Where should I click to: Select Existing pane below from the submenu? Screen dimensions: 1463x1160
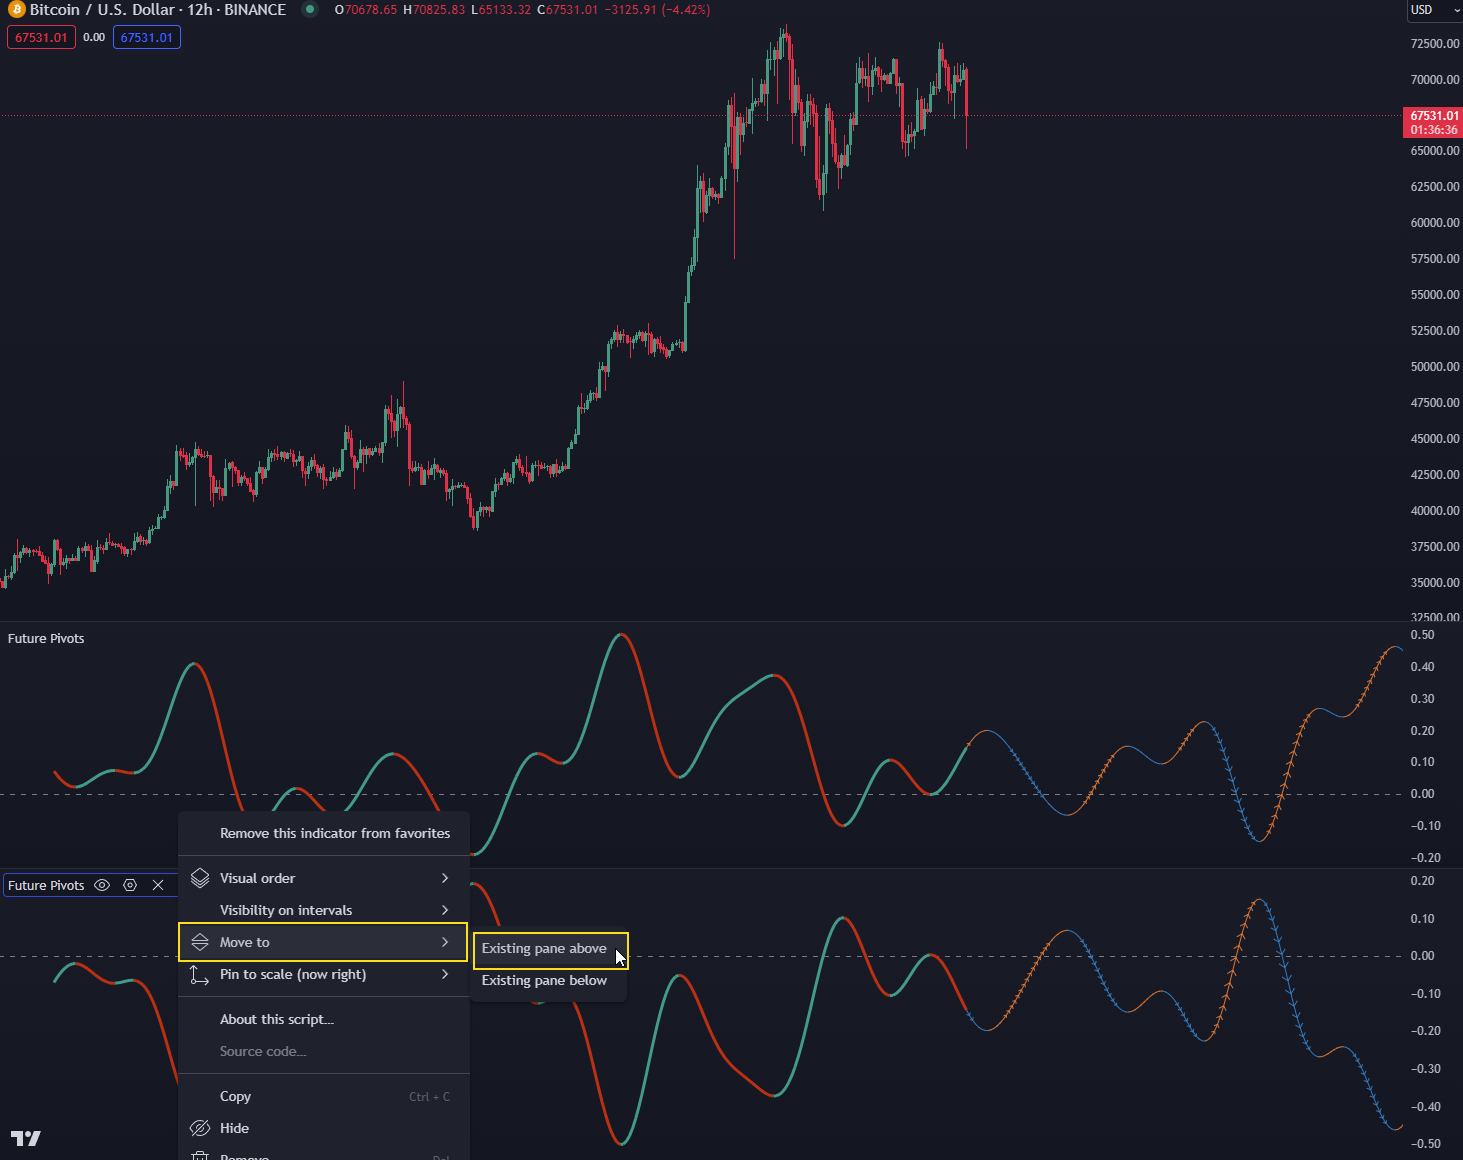tap(544, 980)
